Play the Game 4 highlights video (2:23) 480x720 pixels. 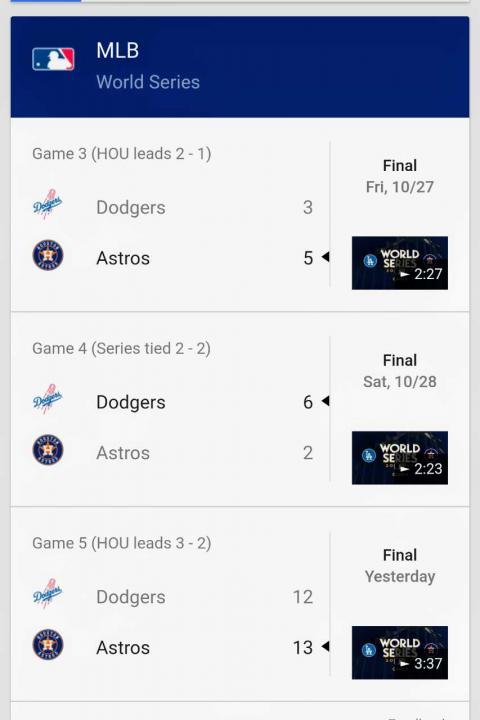tap(400, 458)
